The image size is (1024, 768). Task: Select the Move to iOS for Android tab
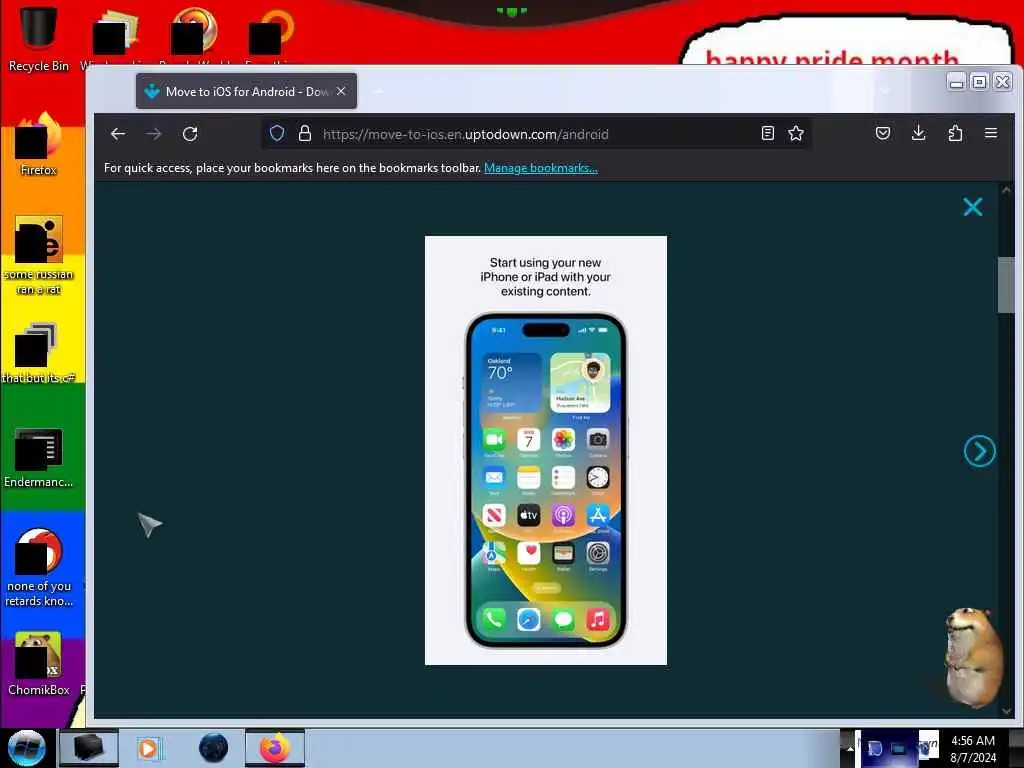[246, 91]
